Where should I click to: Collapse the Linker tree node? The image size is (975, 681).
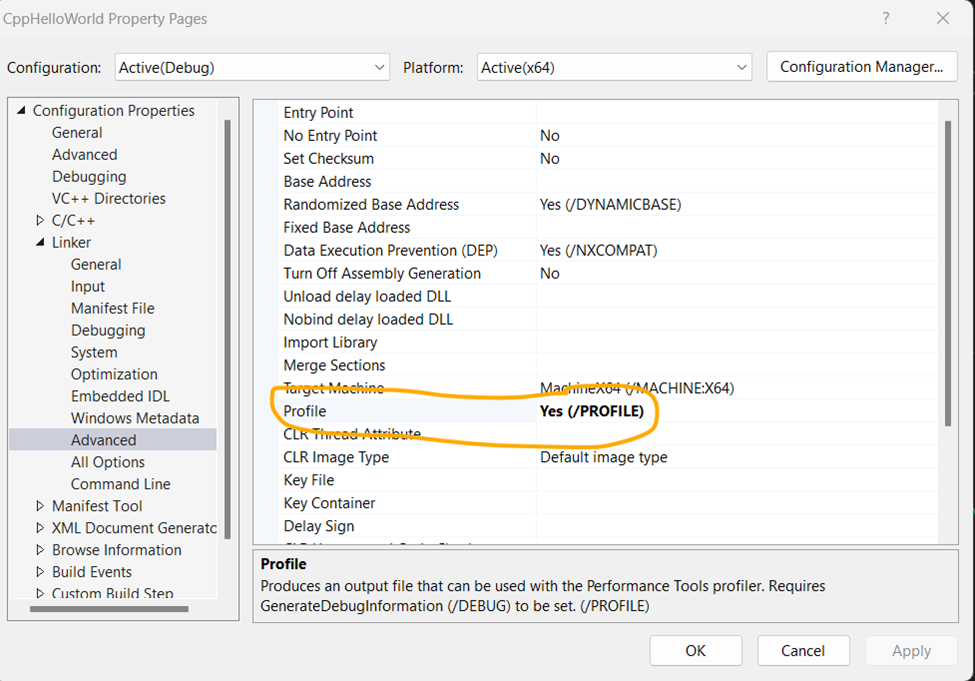click(42, 242)
